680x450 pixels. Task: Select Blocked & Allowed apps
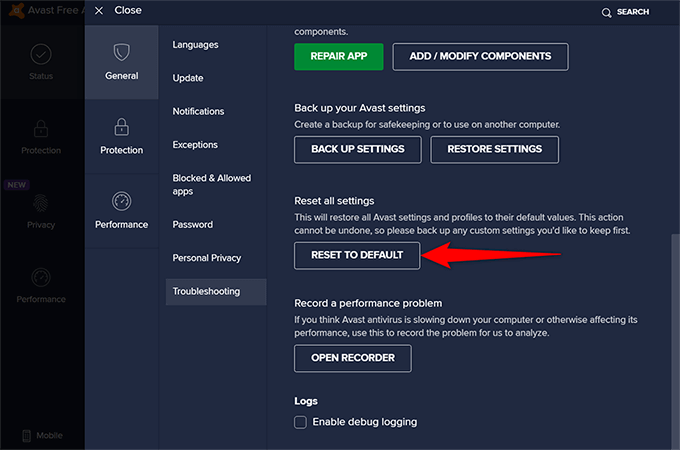pos(211,184)
